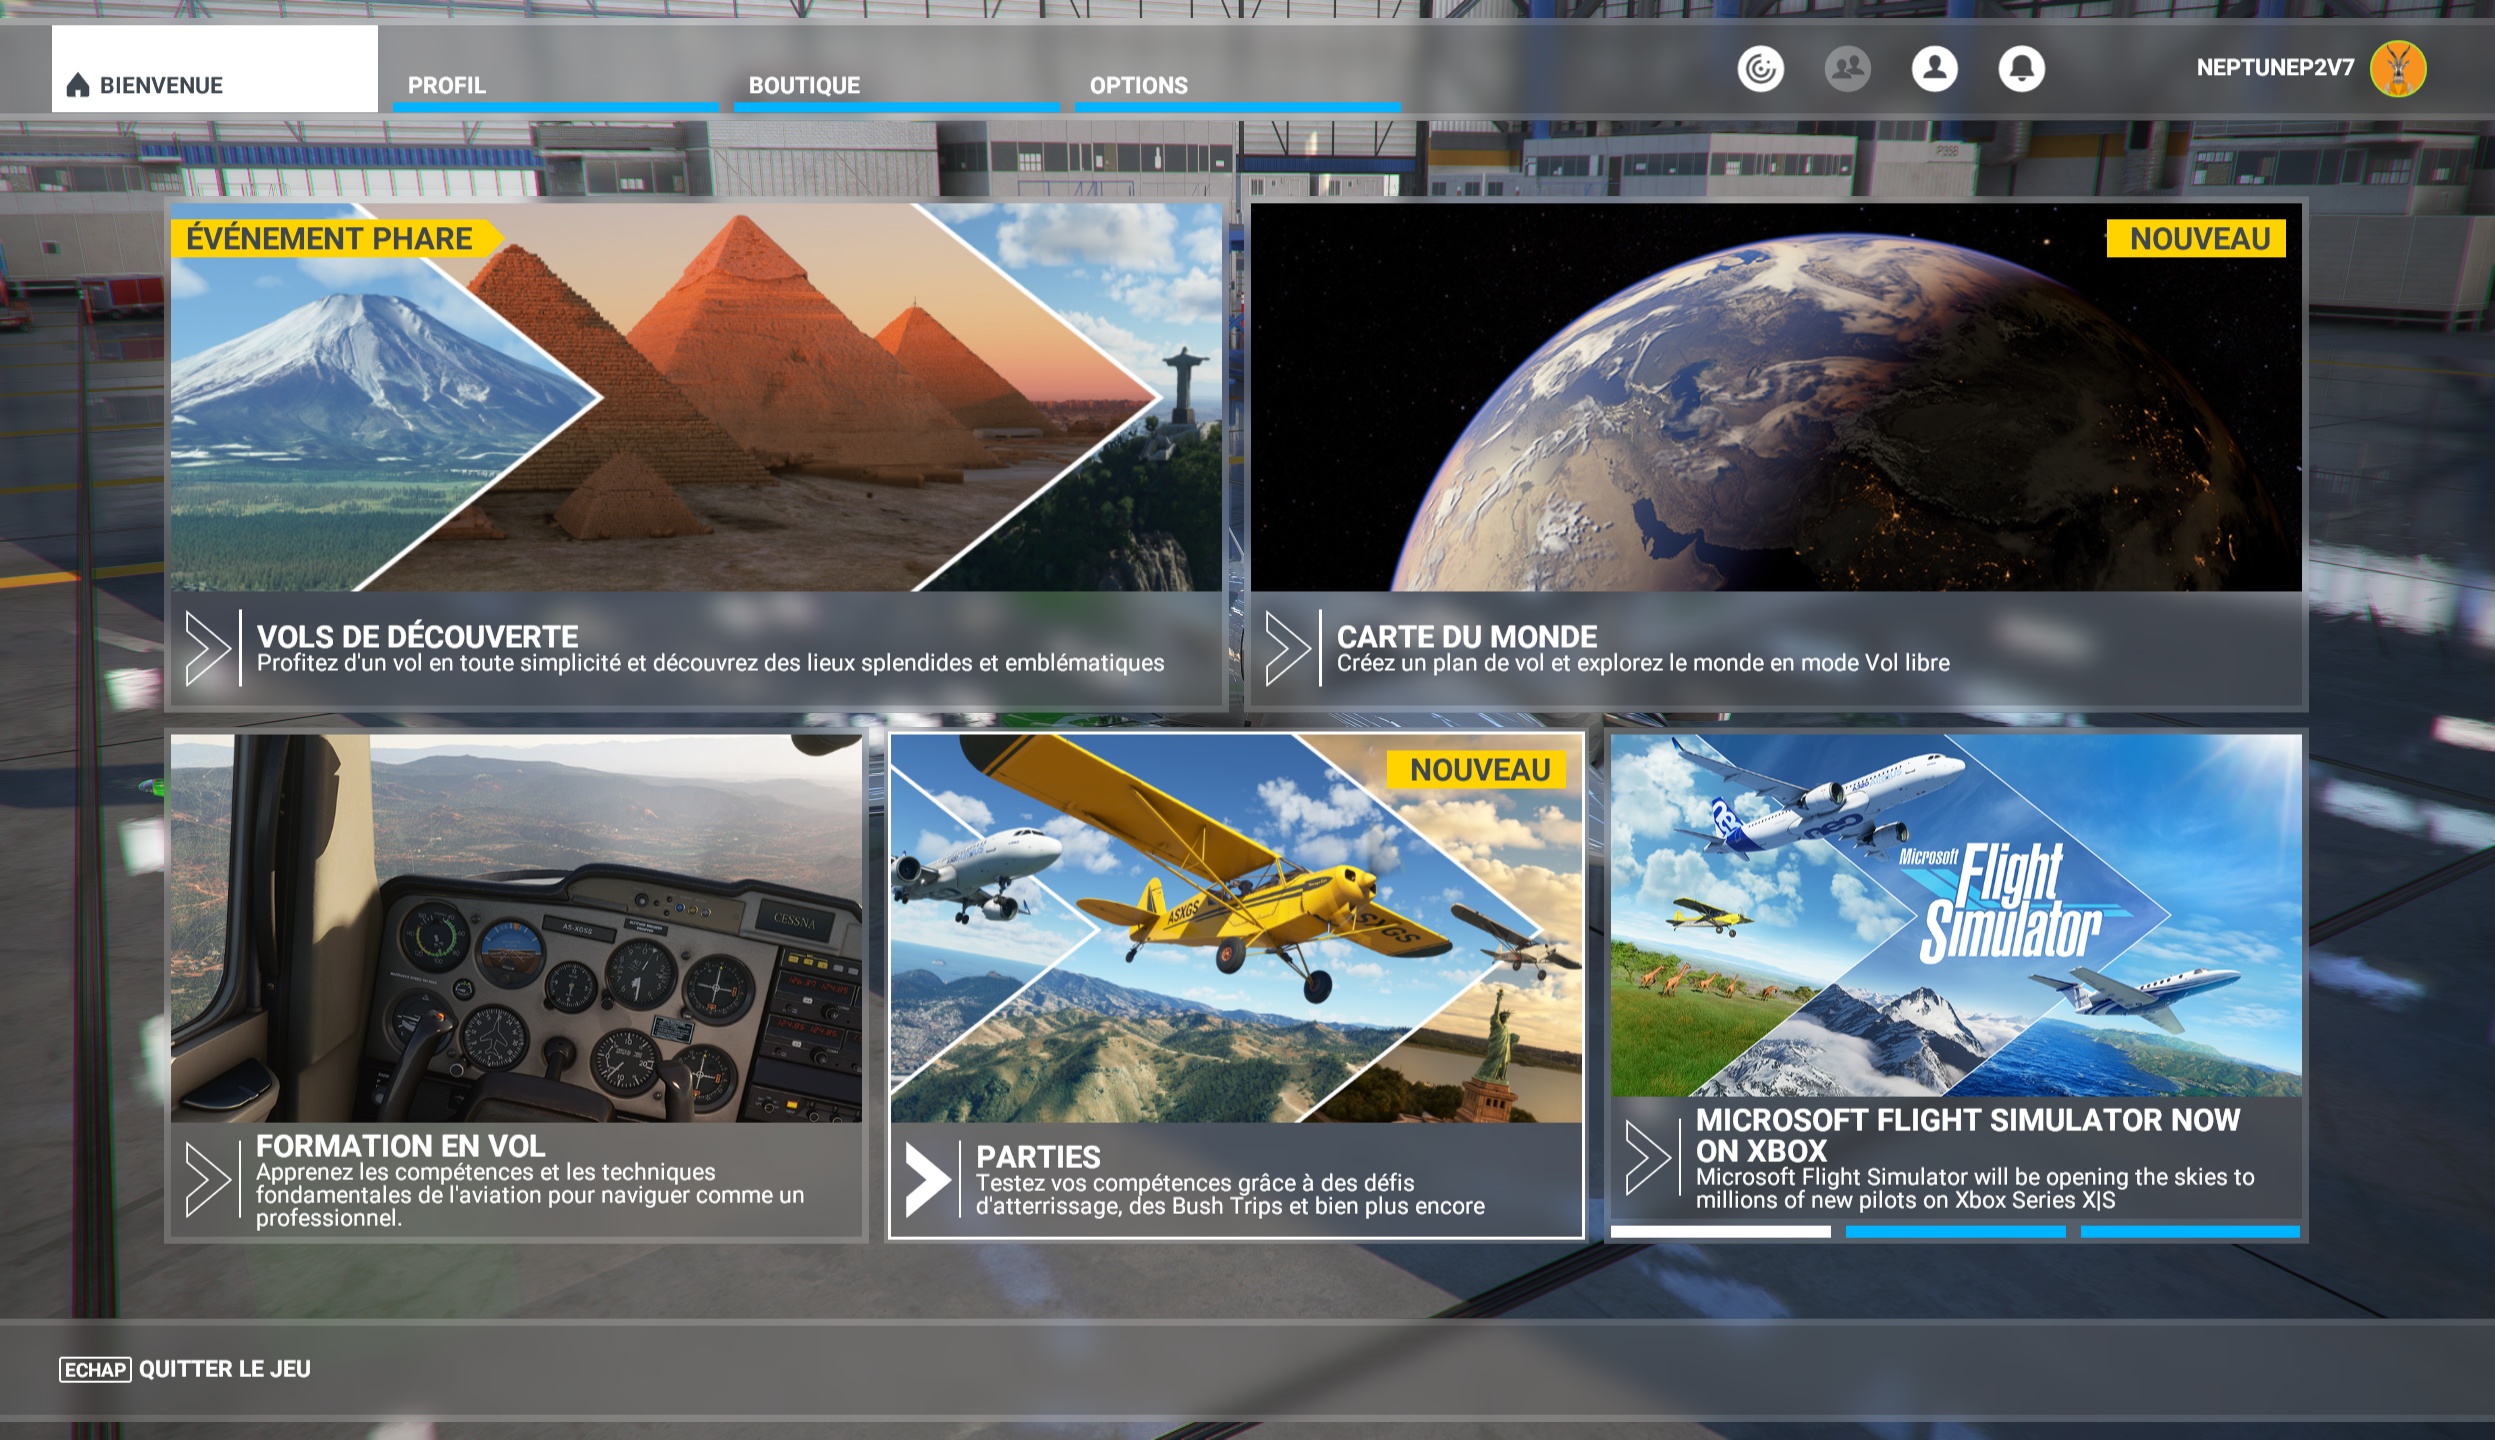Click the Vols de Découverte arrow icon
Viewport: 2495px width, 1440px height.
[x=208, y=648]
